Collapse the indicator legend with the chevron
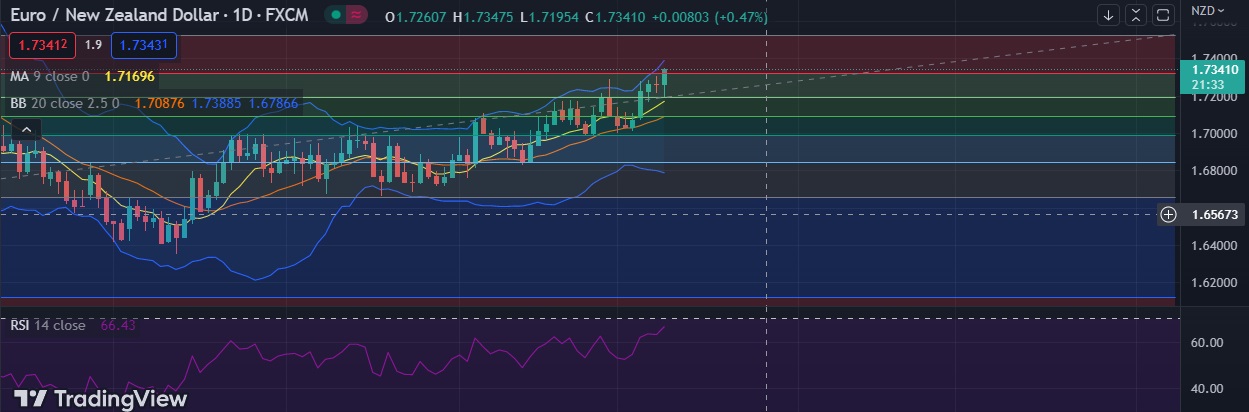This screenshot has width=1249, height=412. 26,128
